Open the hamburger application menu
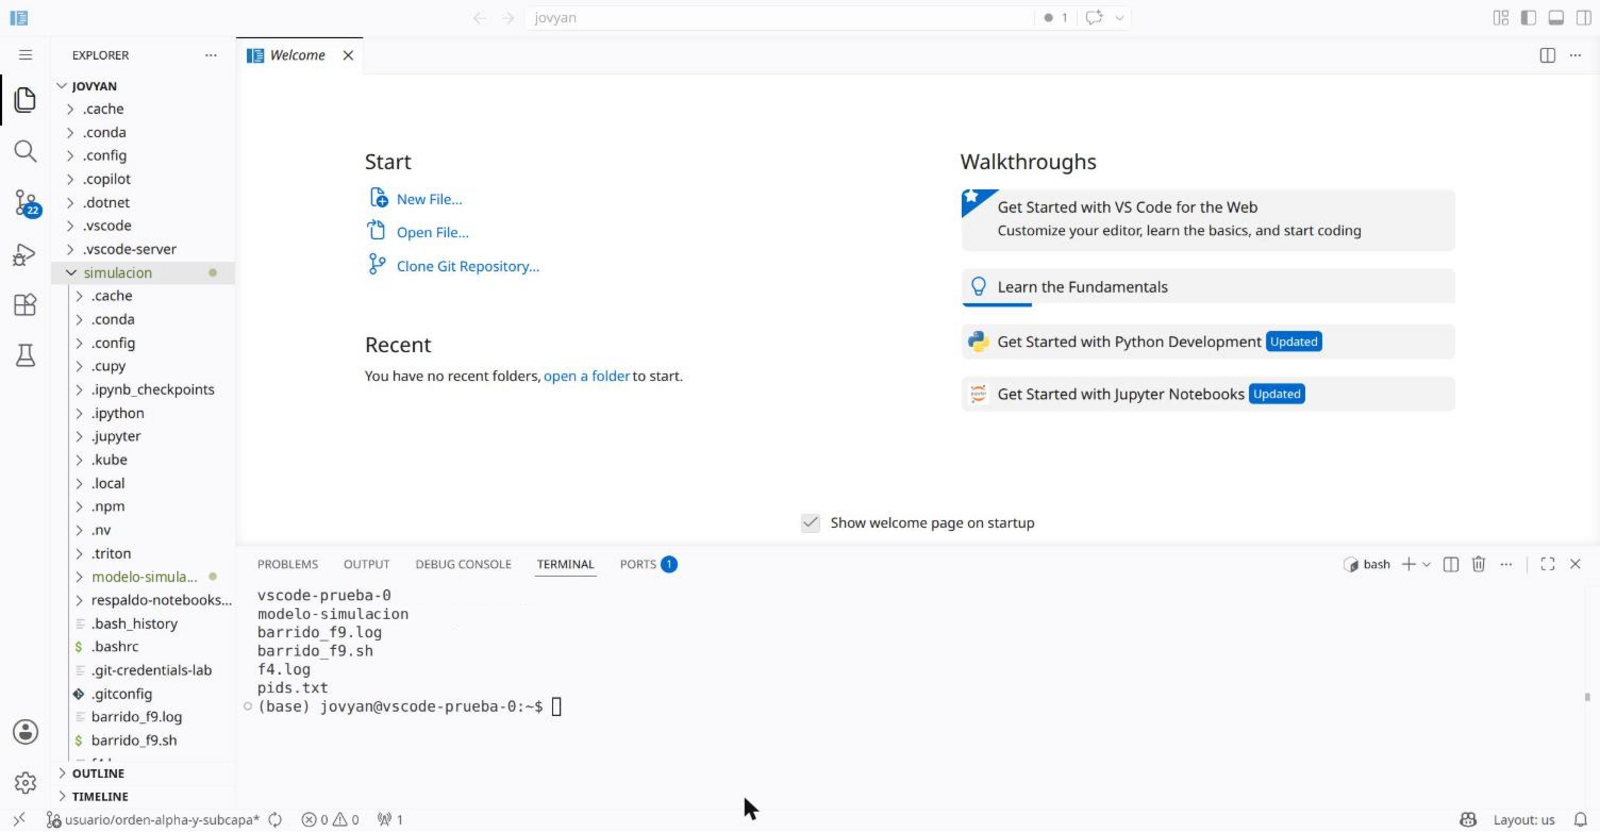This screenshot has height=832, width=1600. point(25,55)
